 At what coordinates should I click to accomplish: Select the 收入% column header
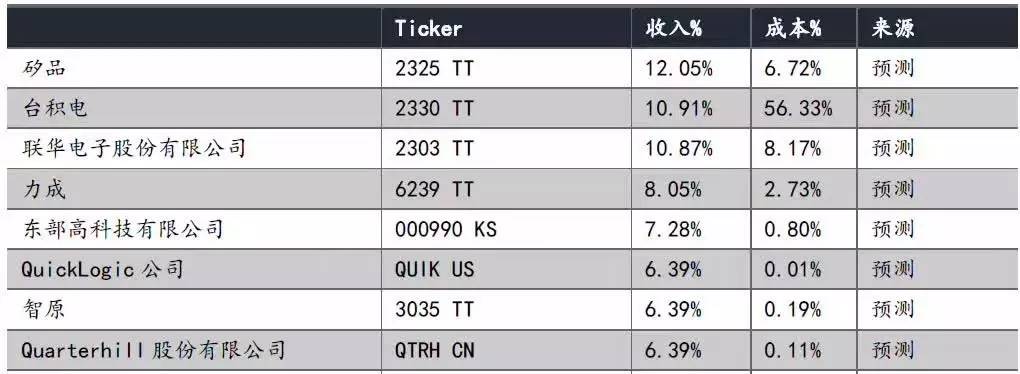pos(674,28)
